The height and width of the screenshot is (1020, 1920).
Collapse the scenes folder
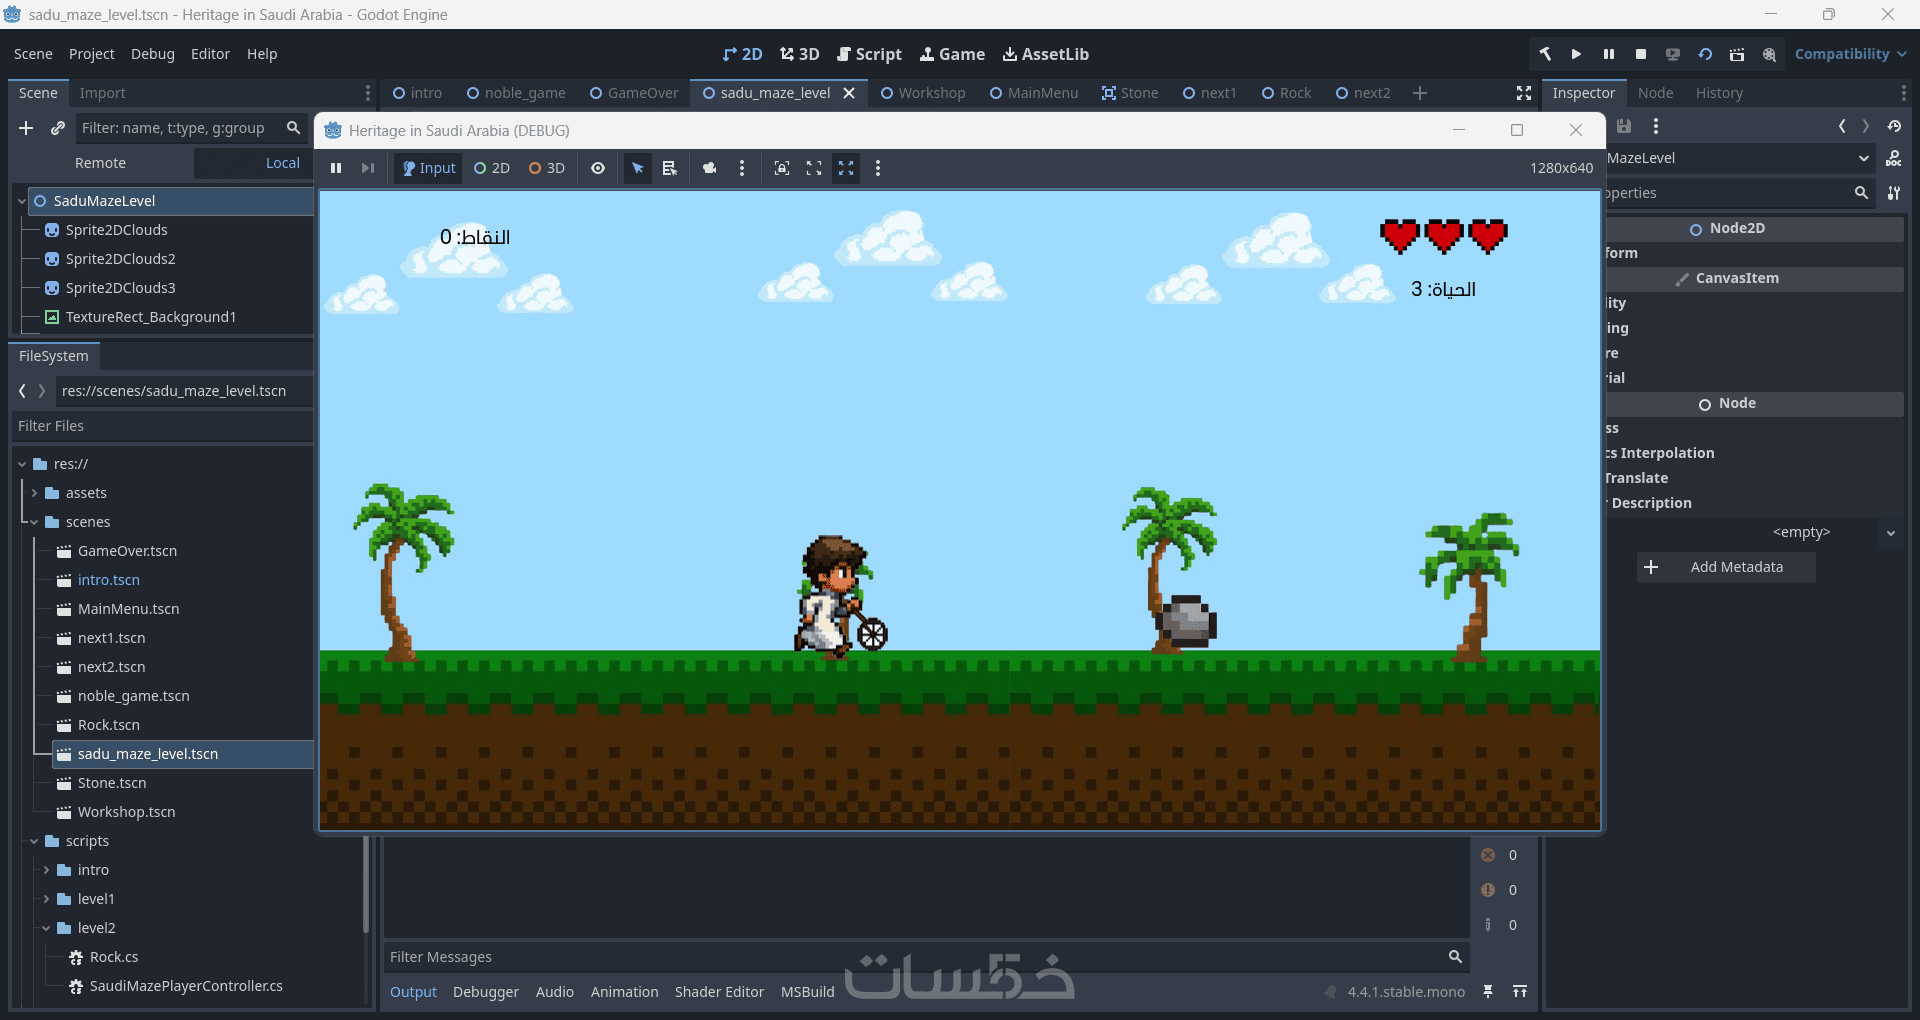[34, 522]
